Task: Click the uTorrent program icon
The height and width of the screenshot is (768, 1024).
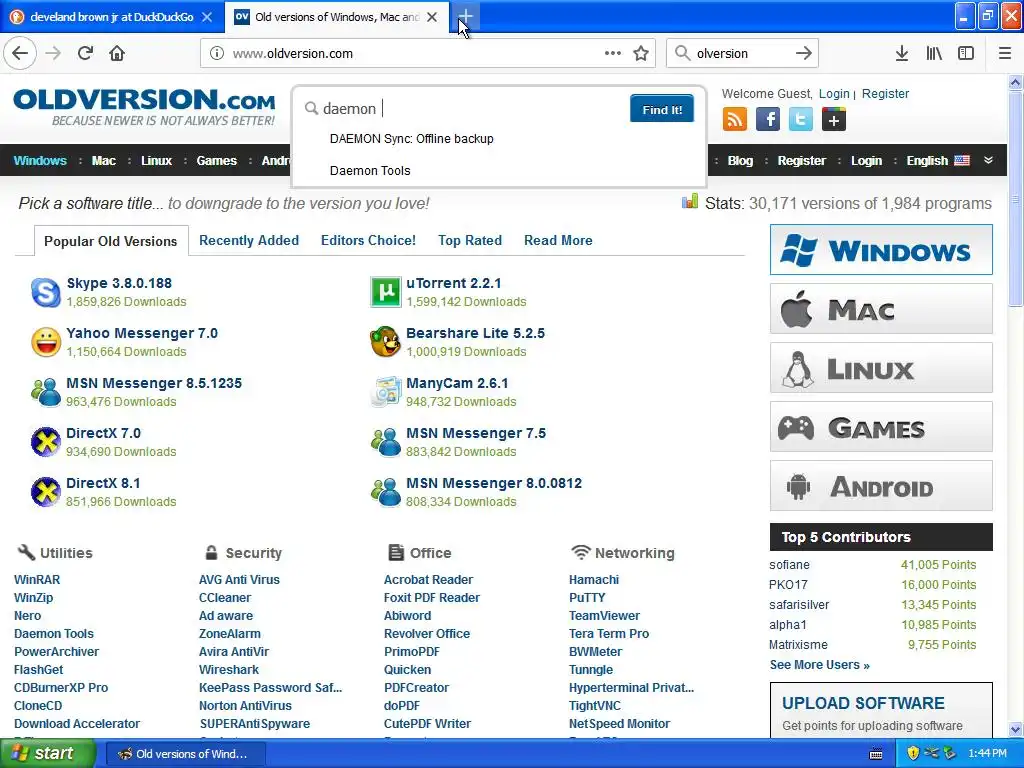Action: (x=385, y=292)
